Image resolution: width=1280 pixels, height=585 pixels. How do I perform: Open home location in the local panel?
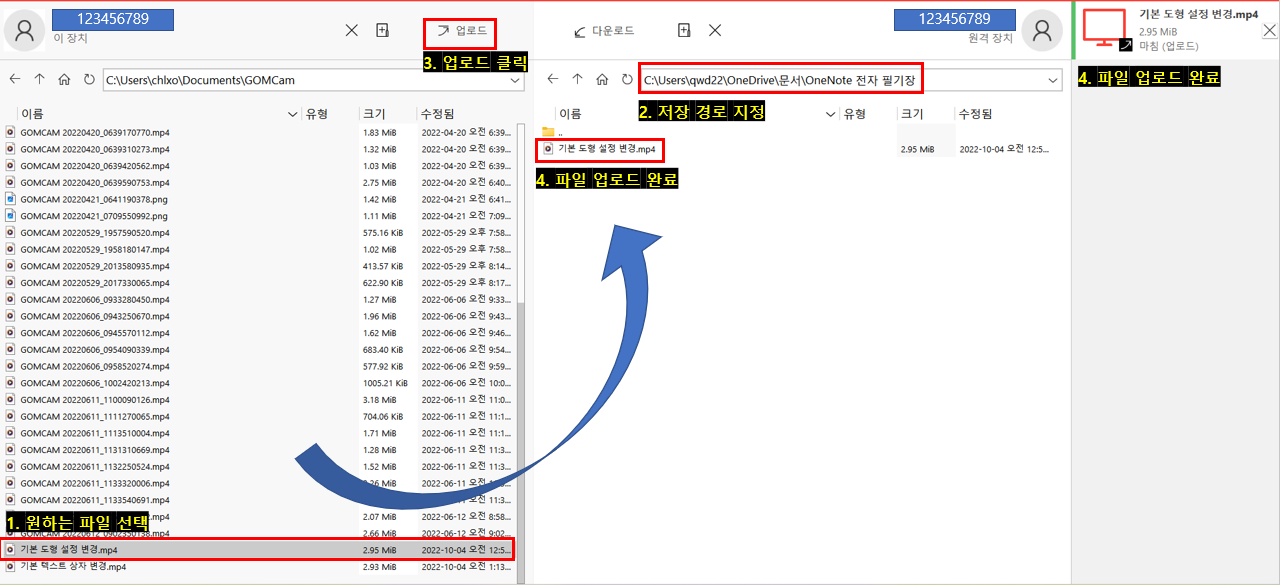(64, 79)
